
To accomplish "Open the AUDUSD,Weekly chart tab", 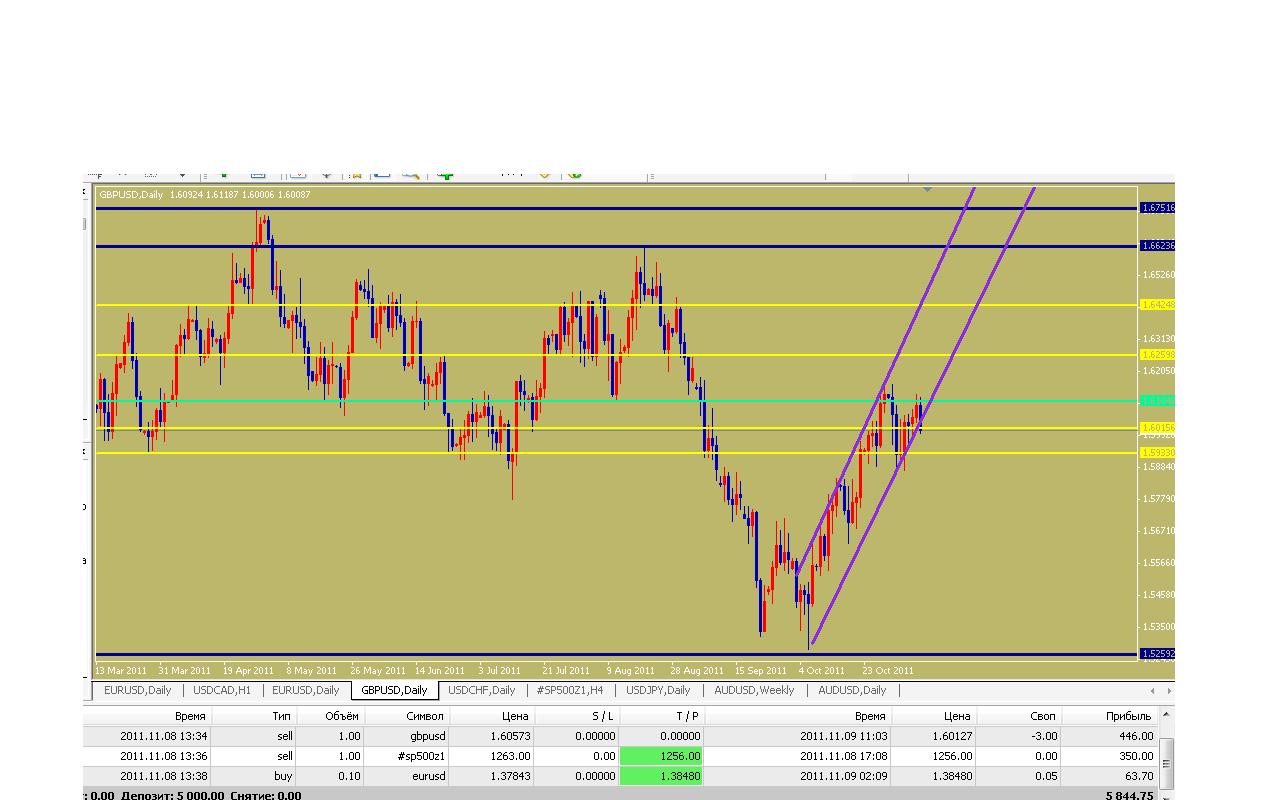I will (754, 690).
